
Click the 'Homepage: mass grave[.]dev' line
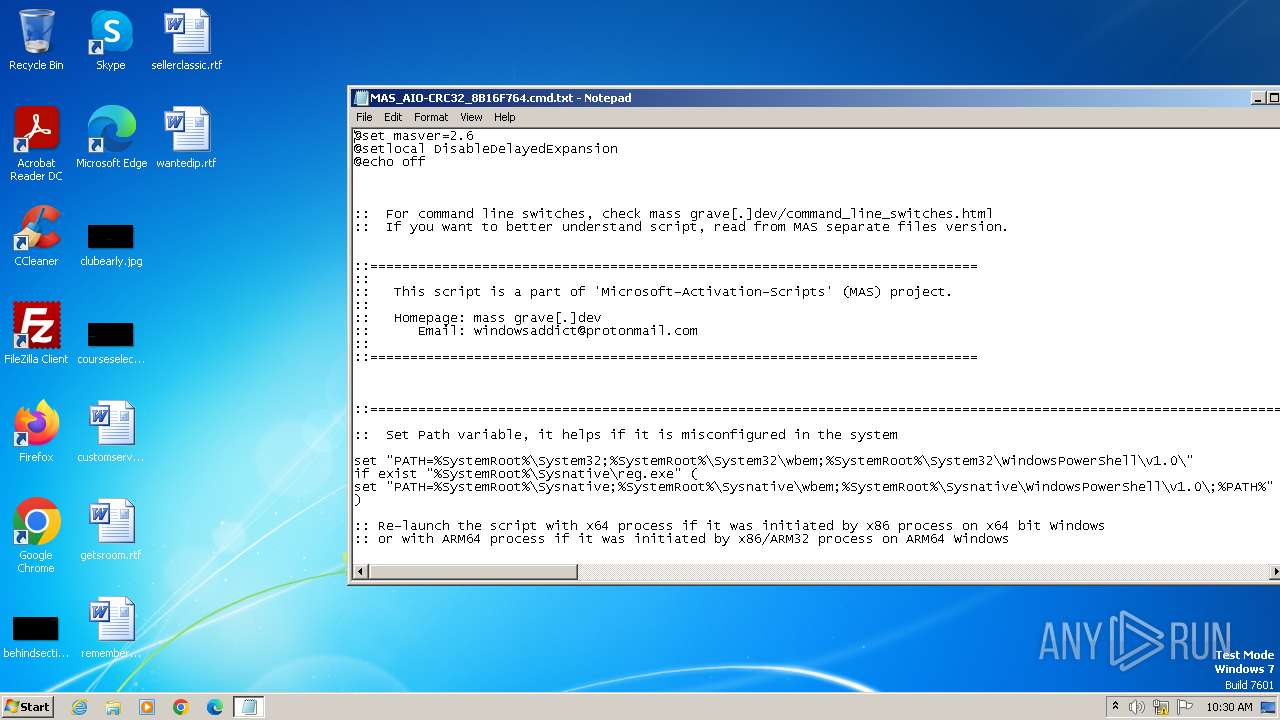click(x=478, y=317)
